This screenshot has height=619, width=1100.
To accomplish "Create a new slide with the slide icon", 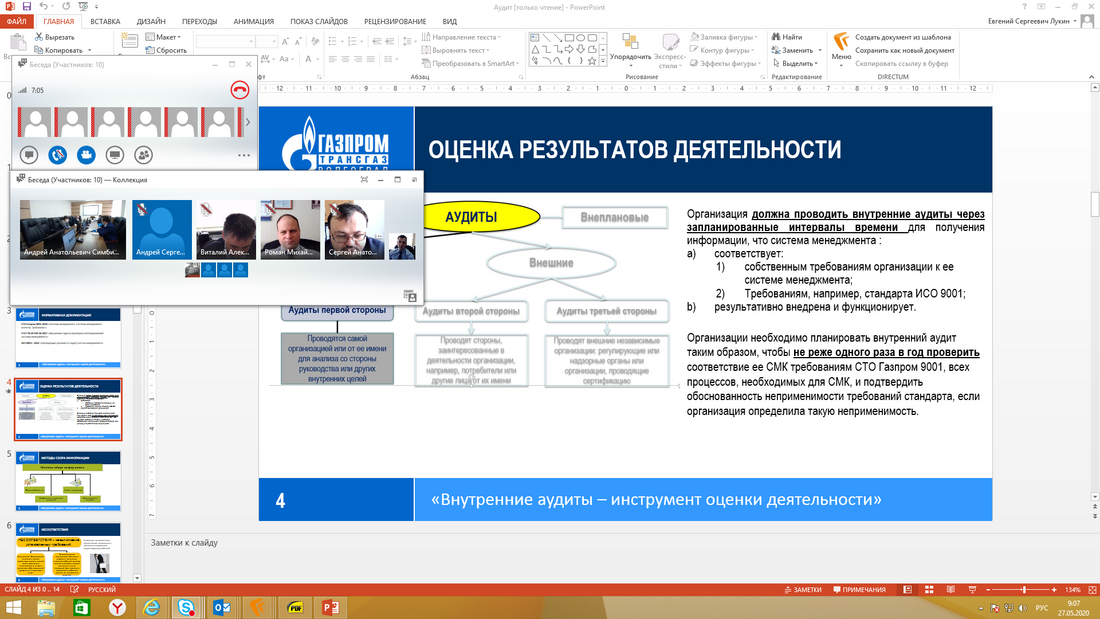I will [x=129, y=39].
